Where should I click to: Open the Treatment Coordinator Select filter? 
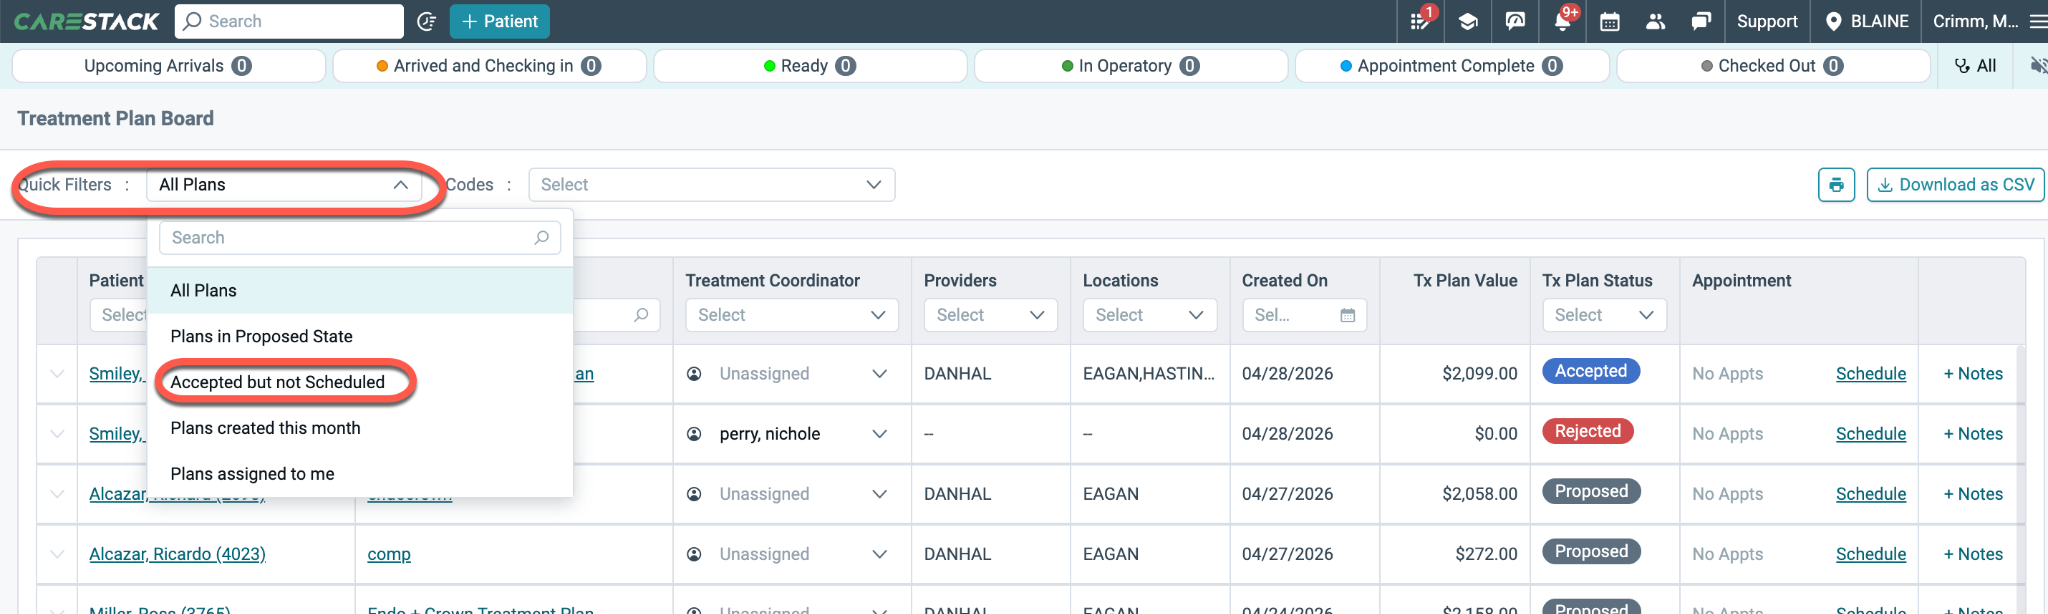(792, 315)
